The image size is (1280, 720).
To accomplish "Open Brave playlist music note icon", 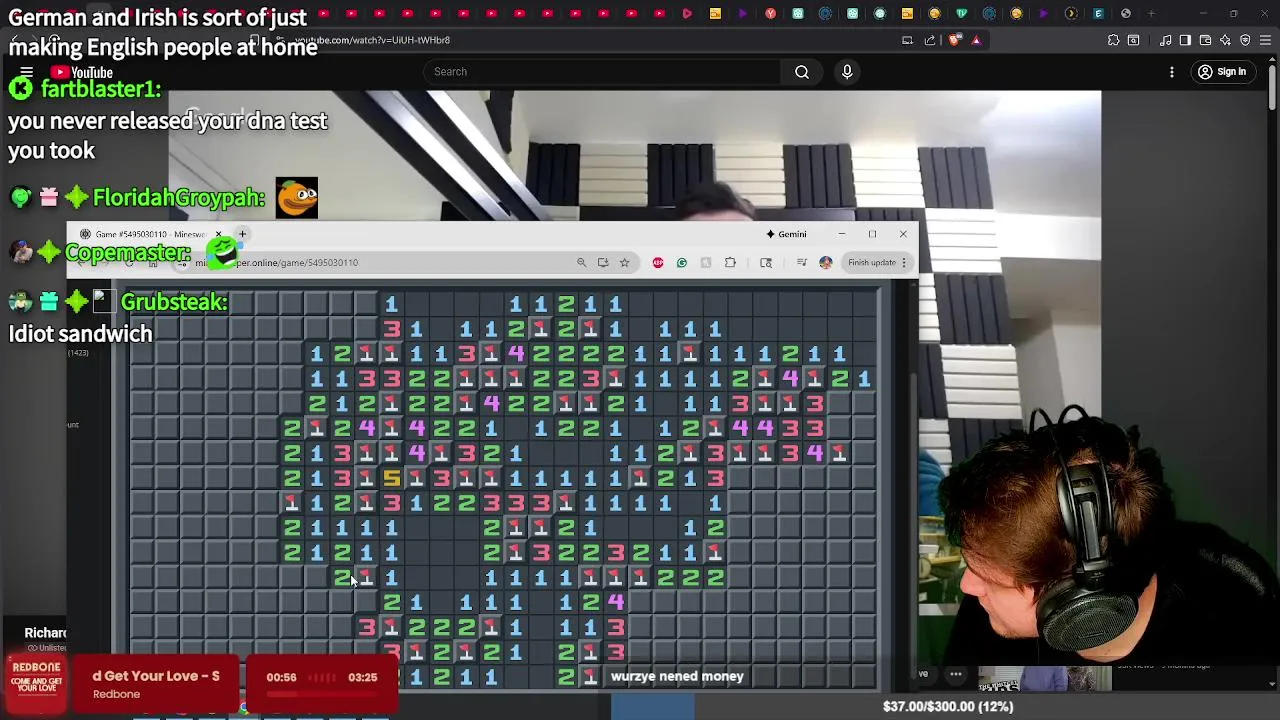I will (x=1166, y=40).
